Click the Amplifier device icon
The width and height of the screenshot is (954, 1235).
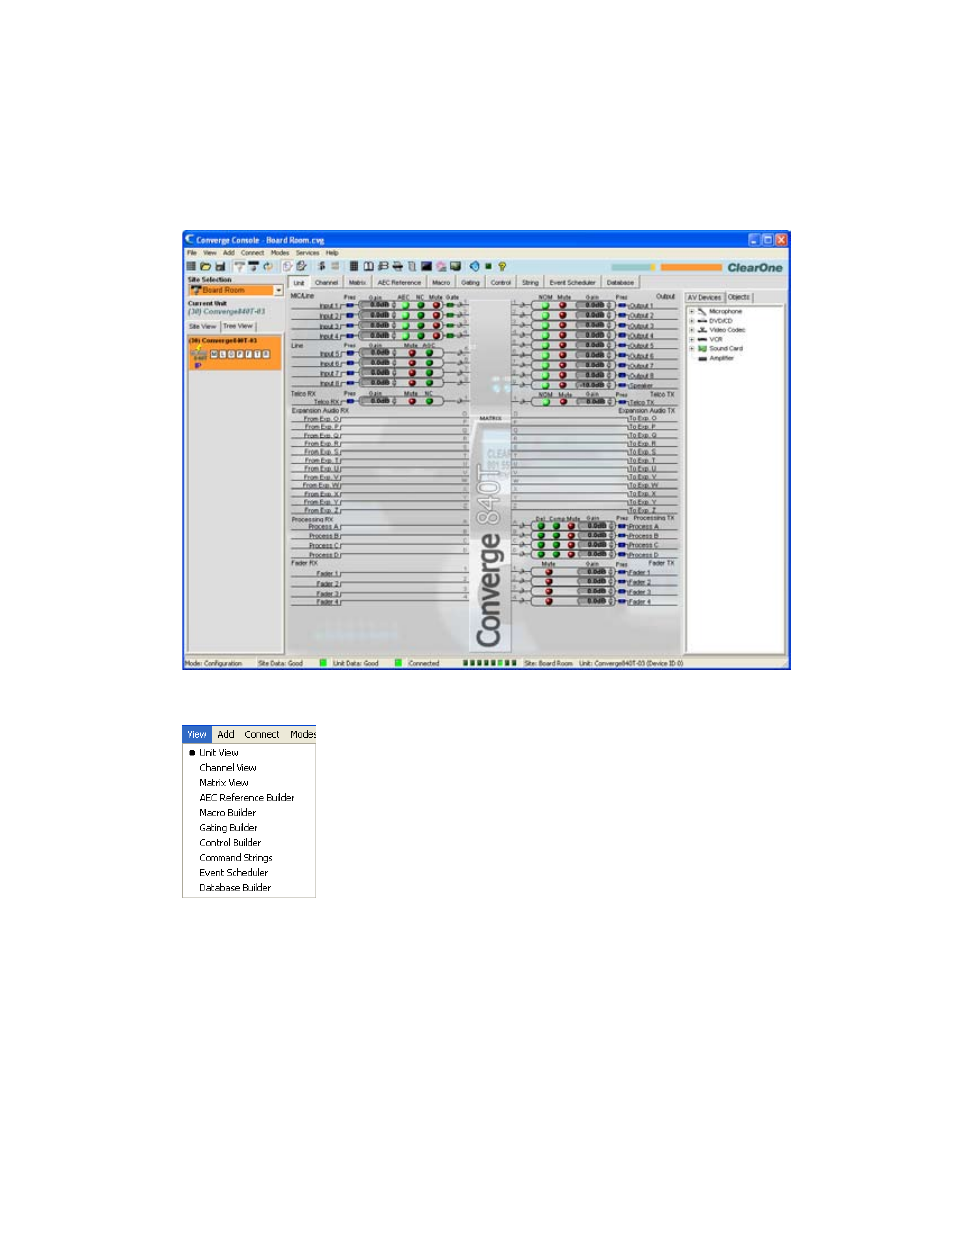click(702, 358)
